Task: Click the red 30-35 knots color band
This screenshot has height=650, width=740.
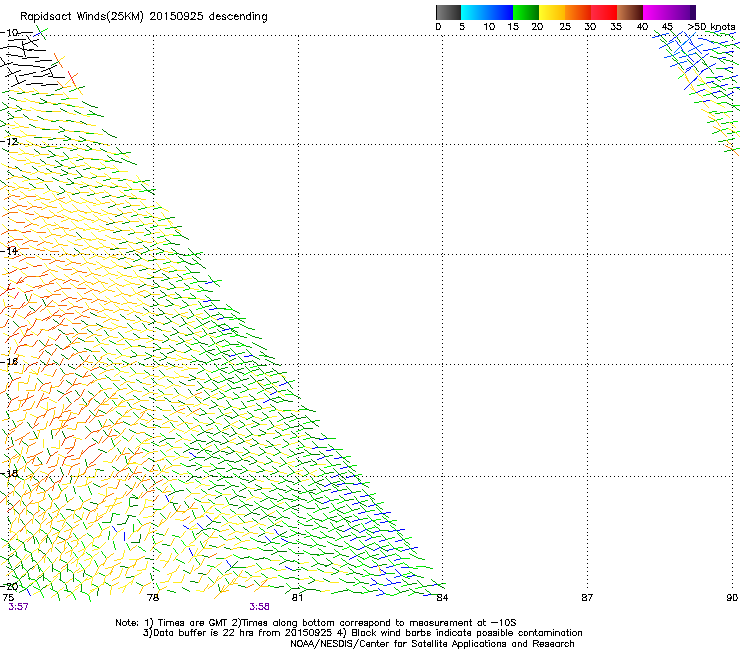Action: (604, 12)
